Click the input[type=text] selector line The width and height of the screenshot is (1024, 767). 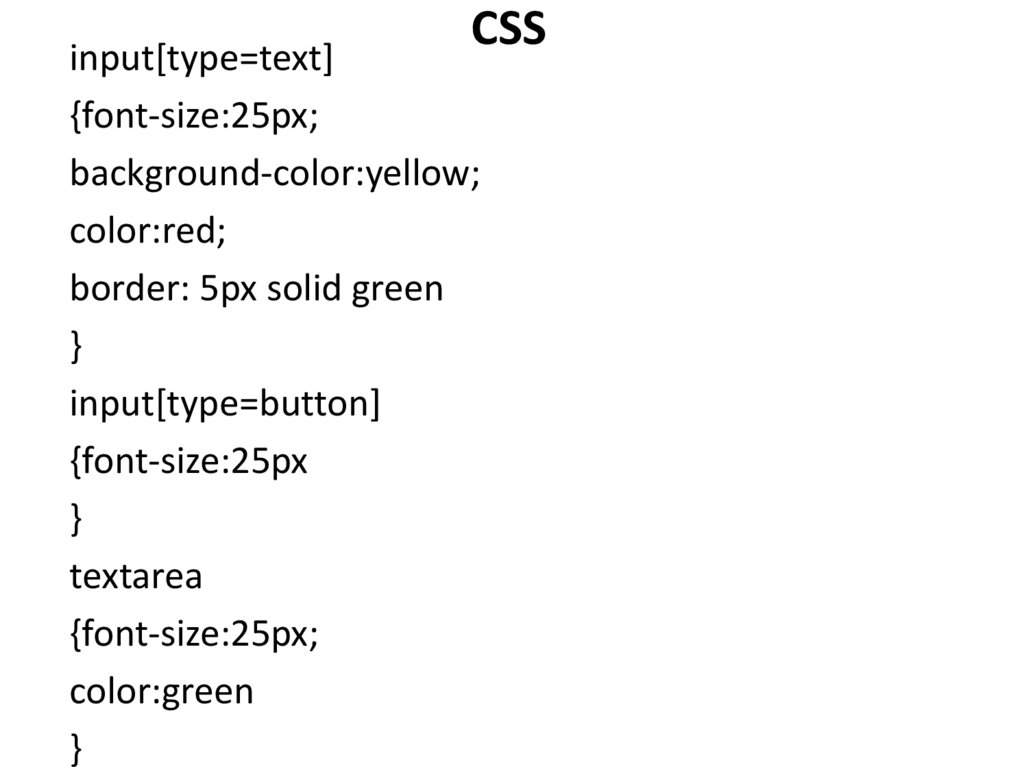point(200,60)
